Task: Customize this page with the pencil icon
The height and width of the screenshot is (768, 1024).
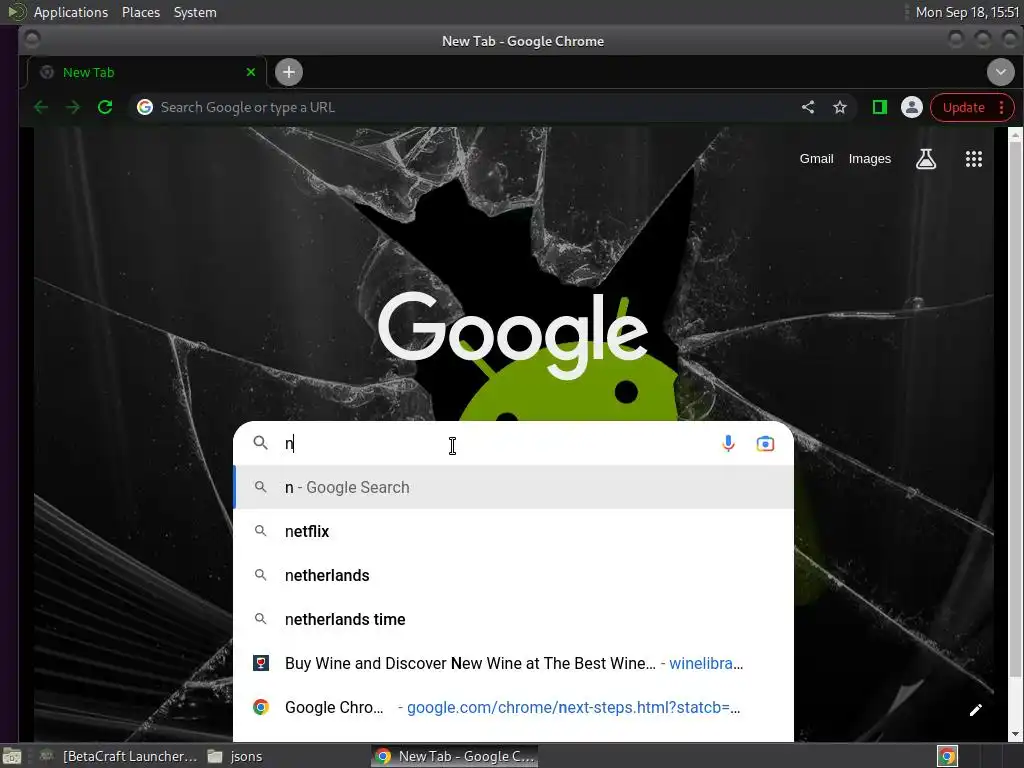Action: [x=976, y=710]
